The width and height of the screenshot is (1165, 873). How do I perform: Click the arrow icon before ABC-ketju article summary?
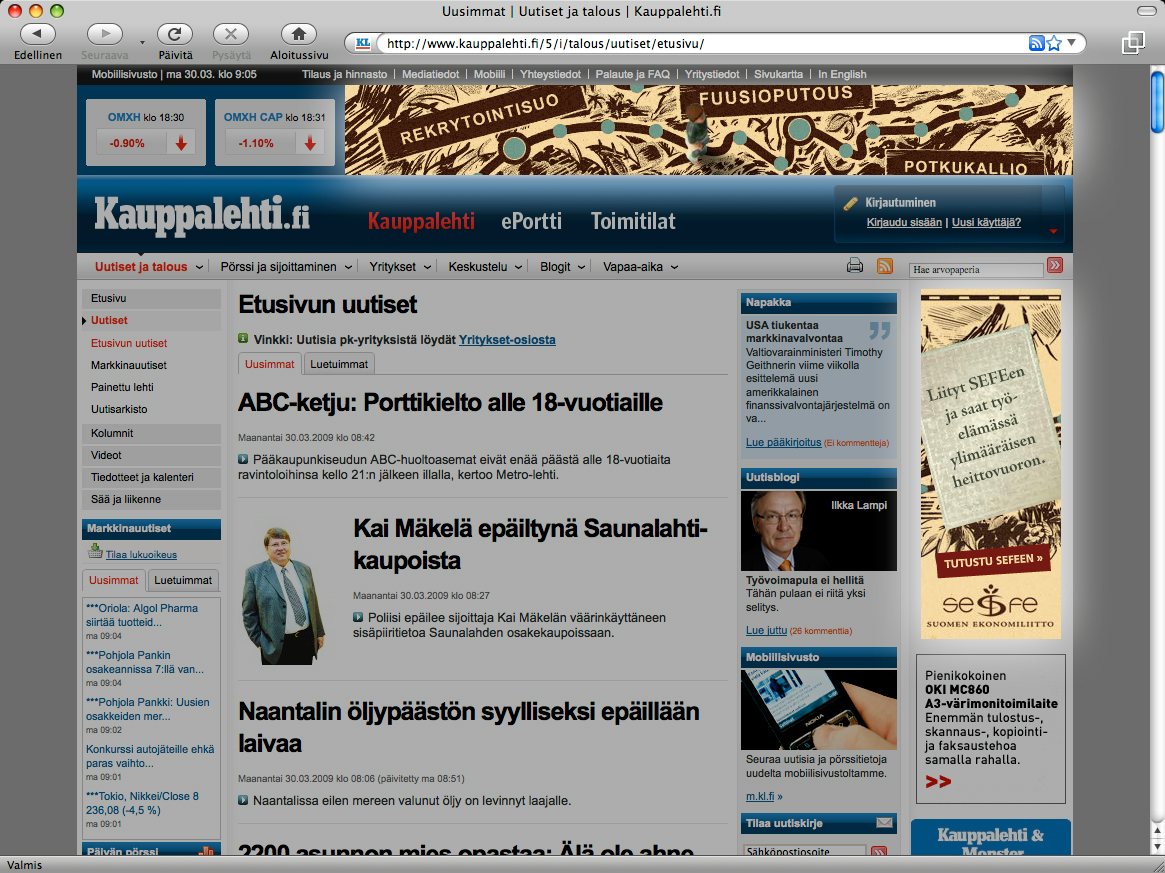pyautogui.click(x=243, y=460)
